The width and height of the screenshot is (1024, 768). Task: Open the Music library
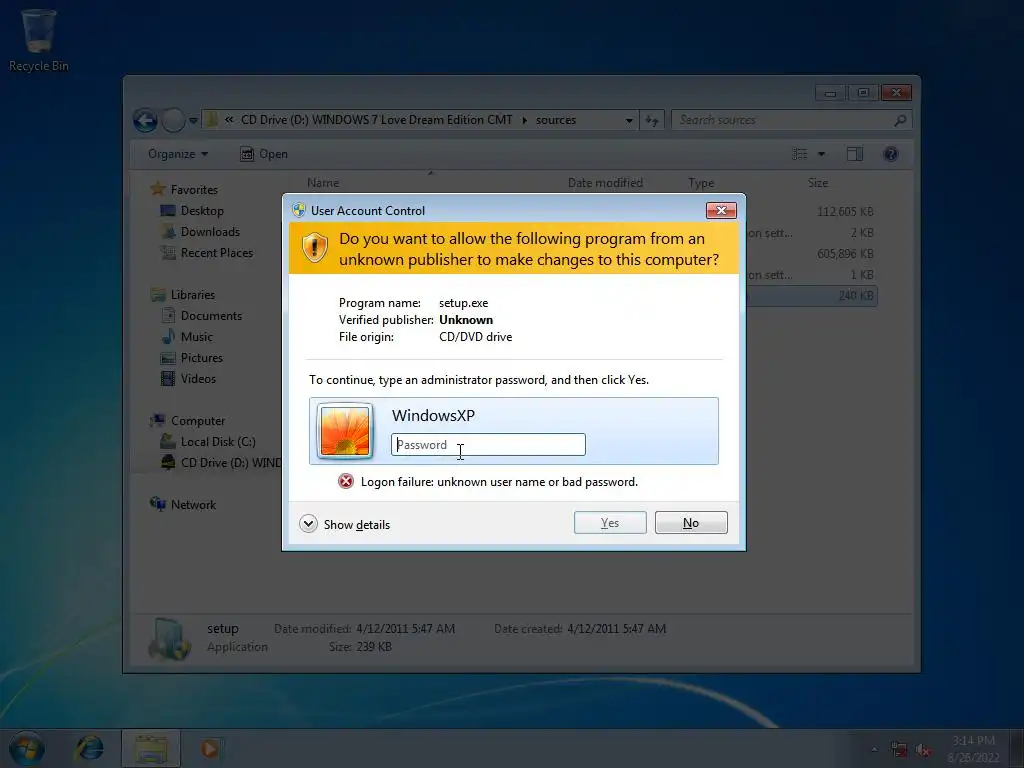coord(187,337)
